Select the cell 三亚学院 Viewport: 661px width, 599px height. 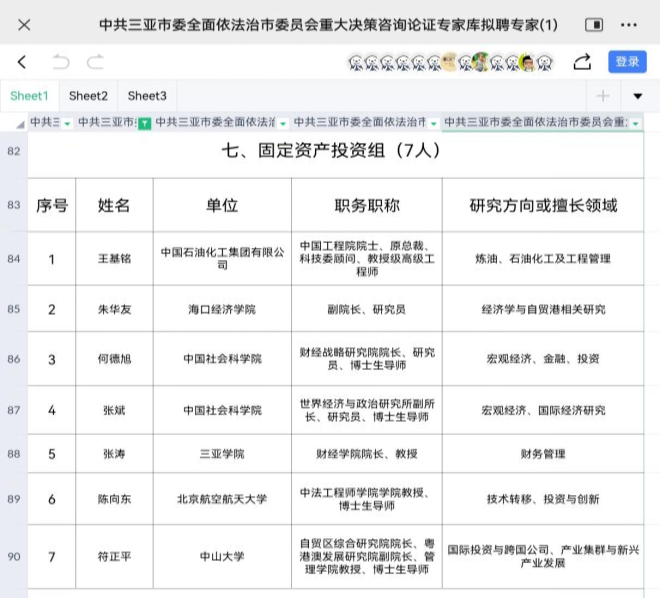coord(222,454)
